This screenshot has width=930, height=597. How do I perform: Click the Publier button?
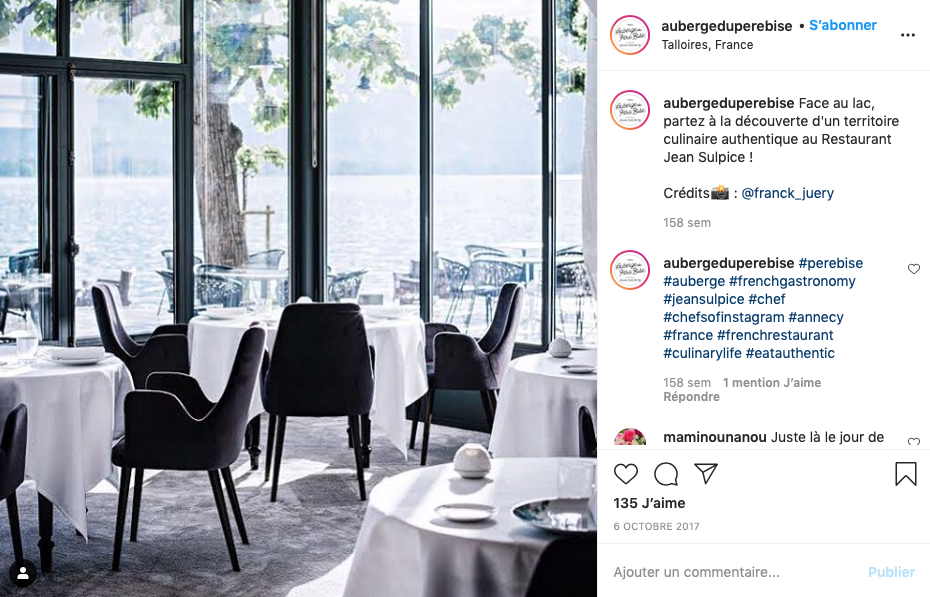coord(891,572)
